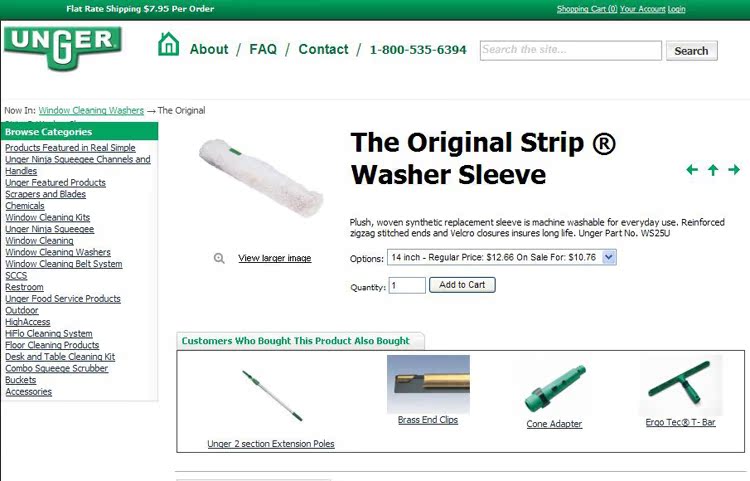This screenshot has height=481, width=750.
Task: Go to next product with right arrow
Action: pyautogui.click(x=734, y=169)
